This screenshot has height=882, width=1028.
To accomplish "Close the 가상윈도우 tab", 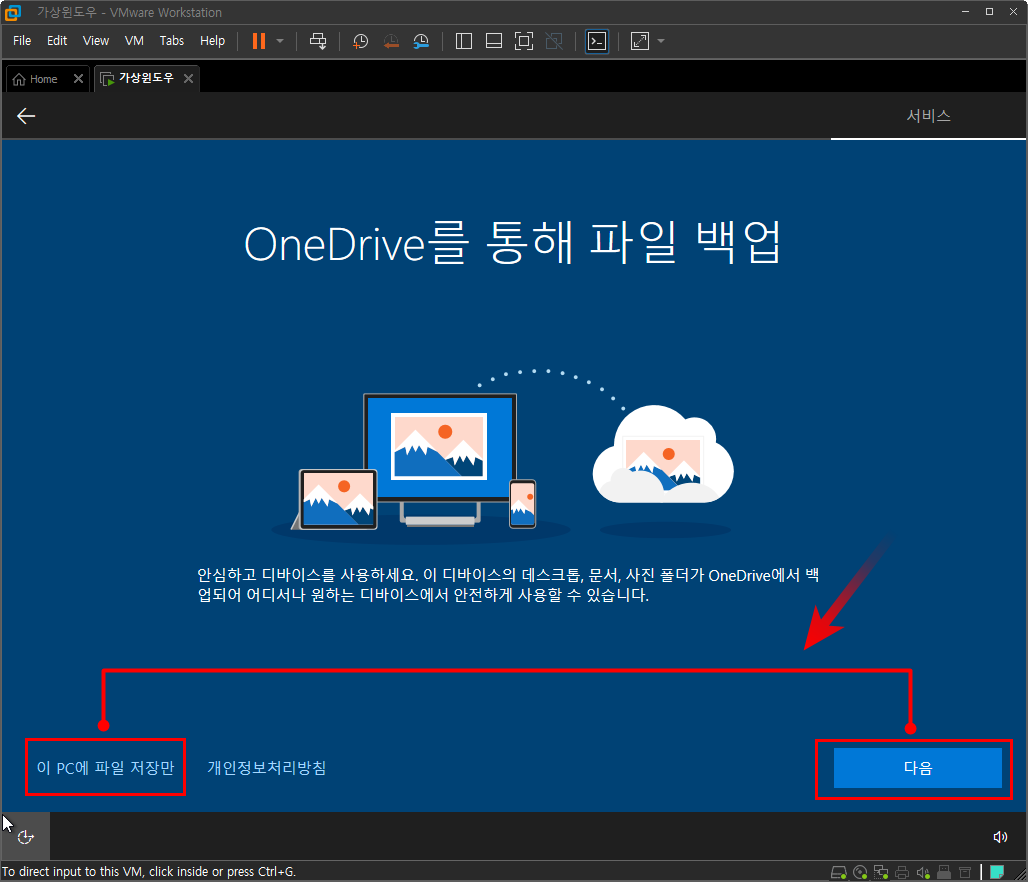I will coord(188,79).
